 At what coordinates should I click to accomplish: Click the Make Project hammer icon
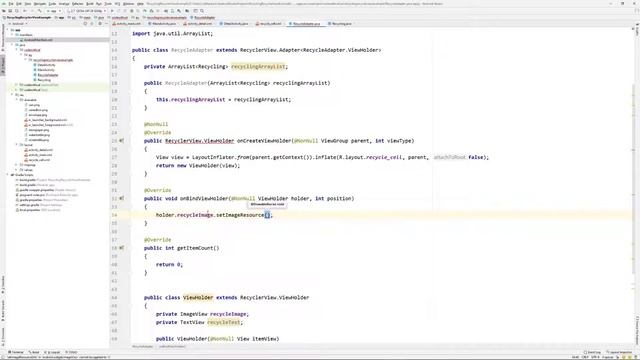[40, 11]
